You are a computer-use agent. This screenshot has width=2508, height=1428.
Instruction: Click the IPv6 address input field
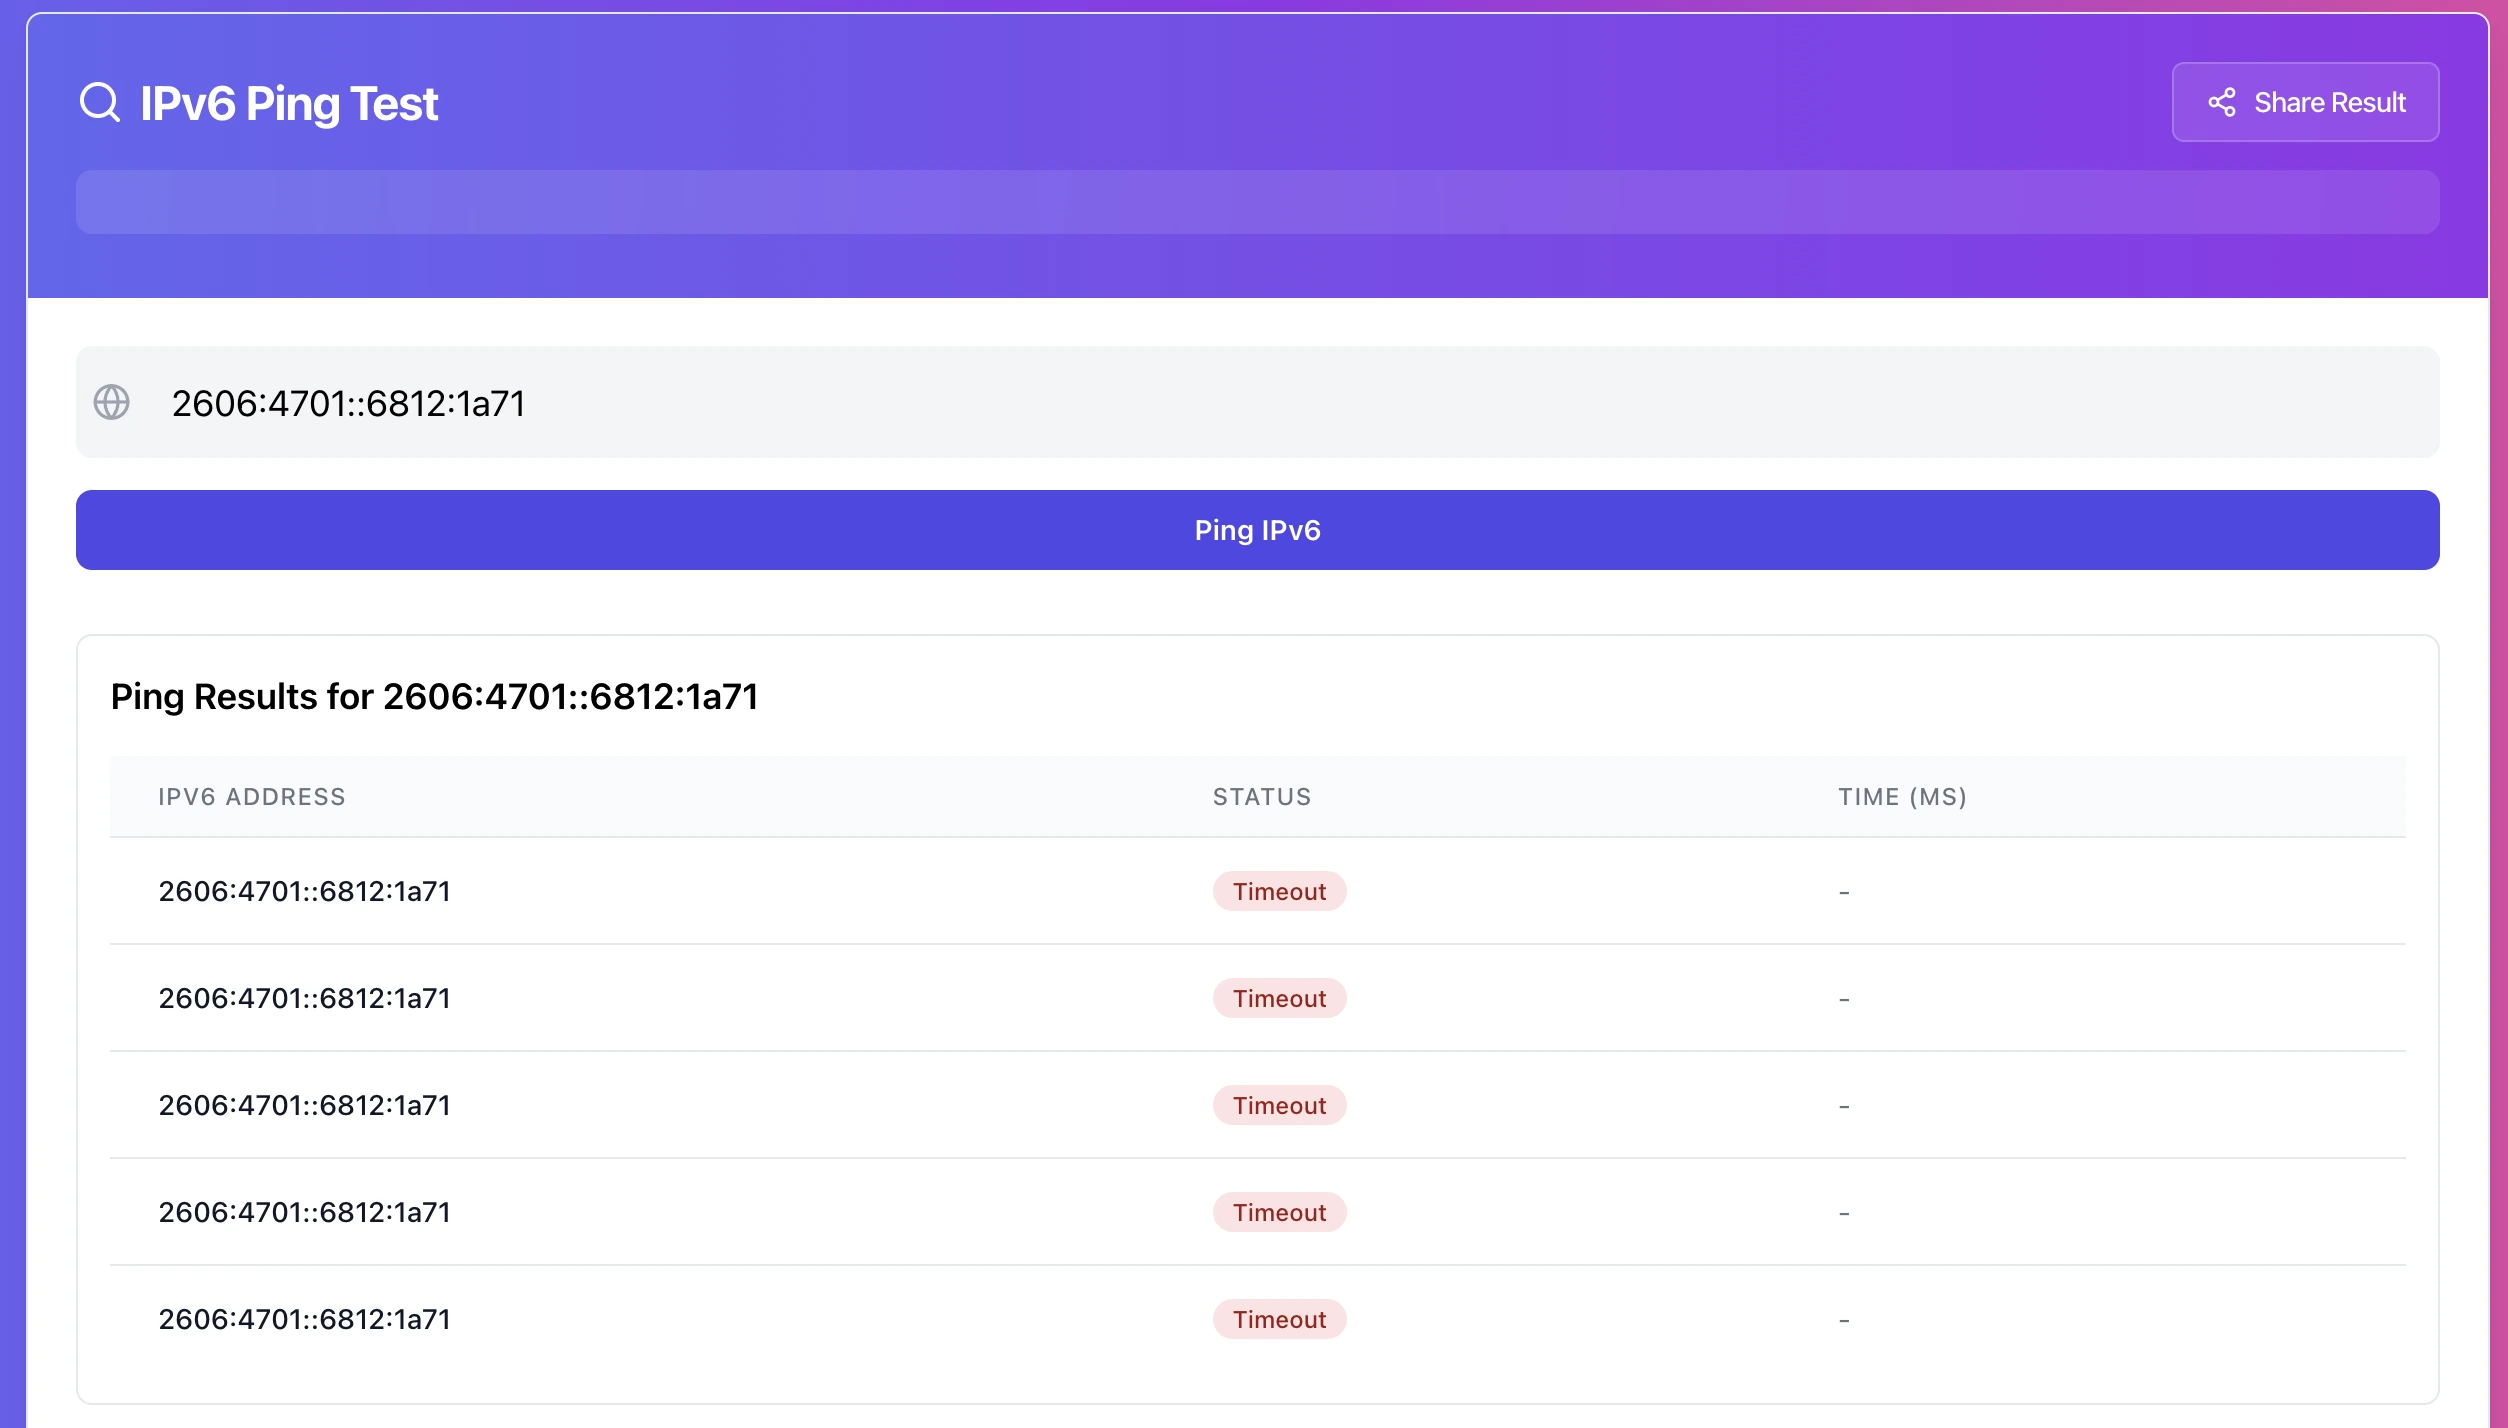coord(1256,403)
